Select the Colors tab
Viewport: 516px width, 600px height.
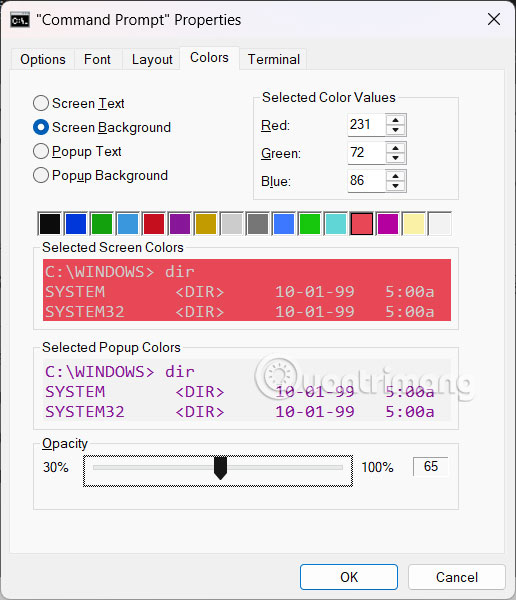(209, 58)
